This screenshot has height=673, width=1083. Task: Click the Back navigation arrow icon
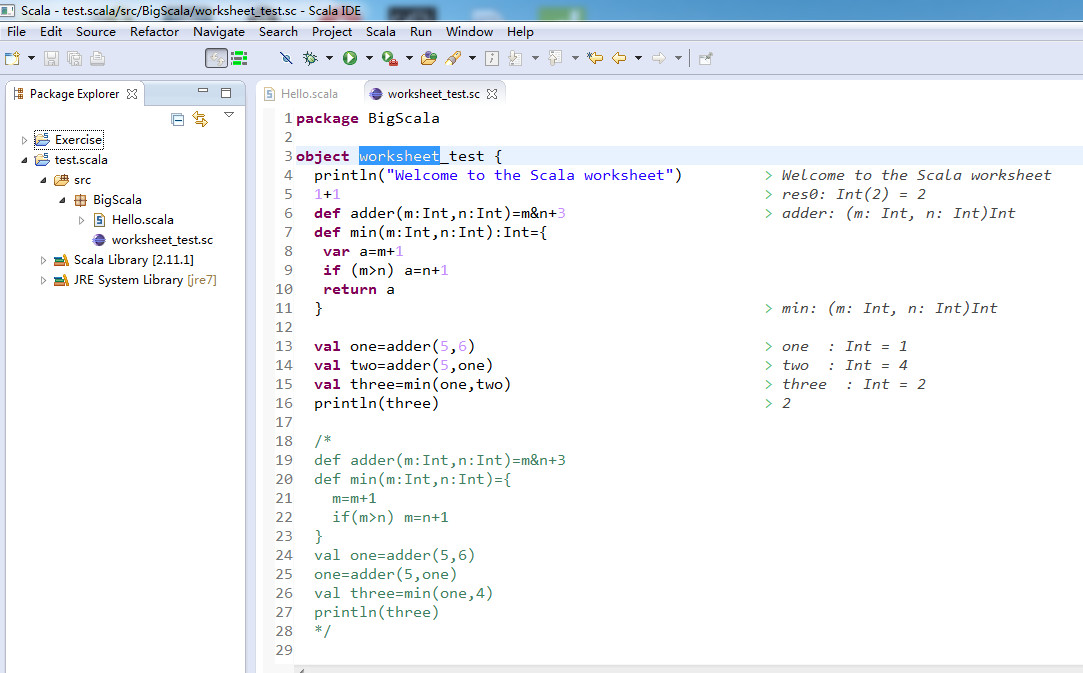(x=620, y=59)
